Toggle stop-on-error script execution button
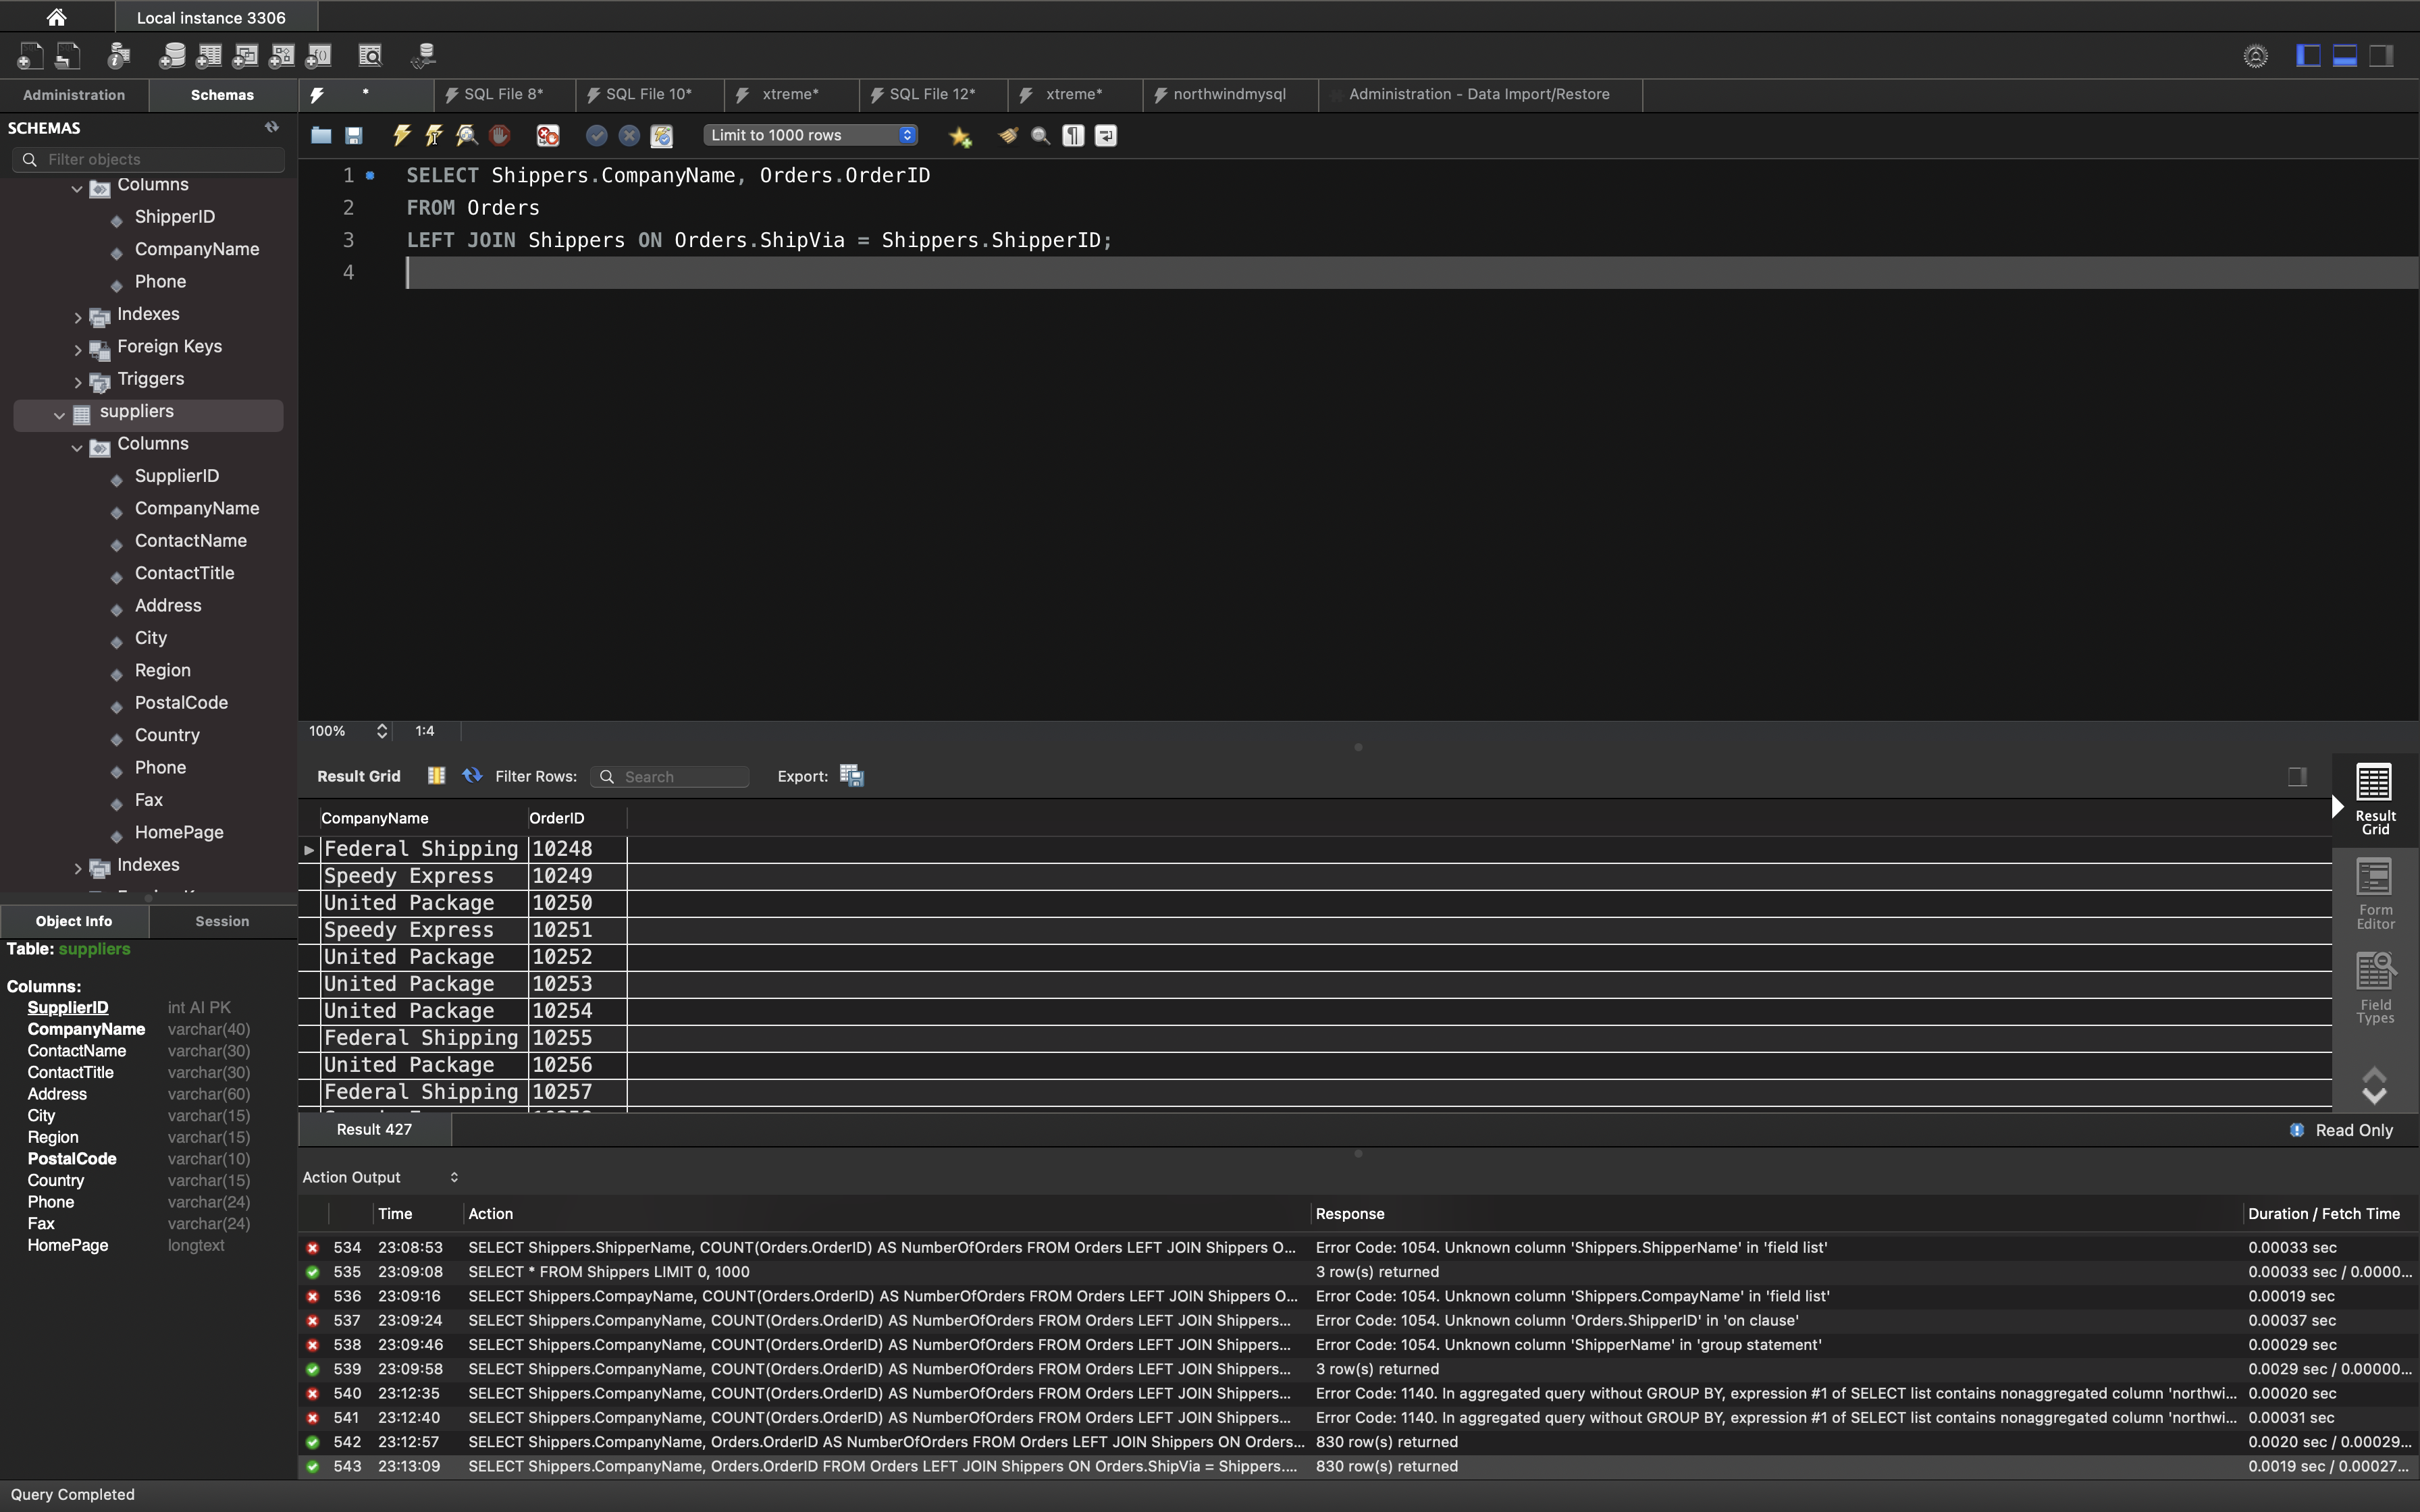2420x1512 pixels. tap(548, 135)
